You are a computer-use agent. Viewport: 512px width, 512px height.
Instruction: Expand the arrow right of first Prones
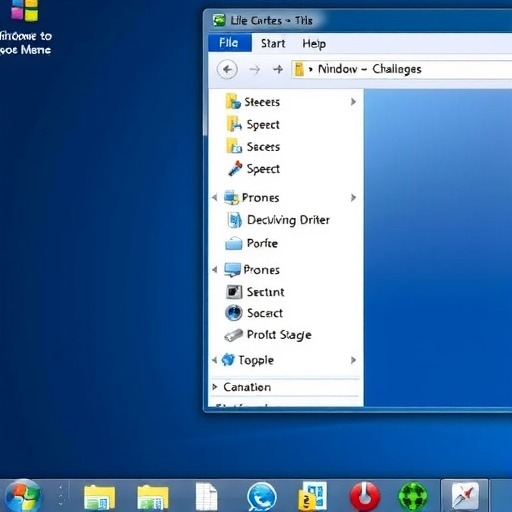353,197
